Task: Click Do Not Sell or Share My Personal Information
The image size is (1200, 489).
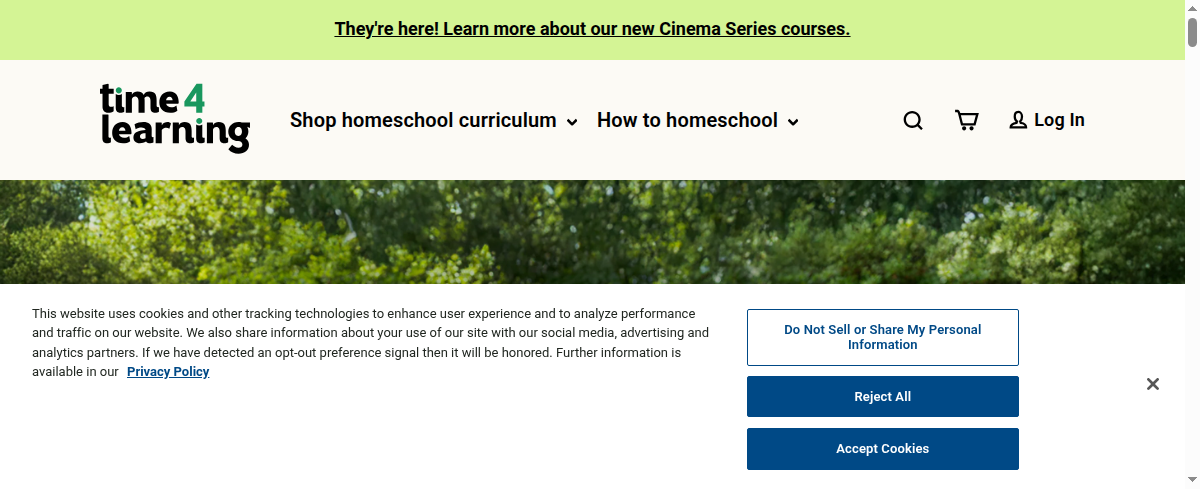Action: [x=882, y=337]
